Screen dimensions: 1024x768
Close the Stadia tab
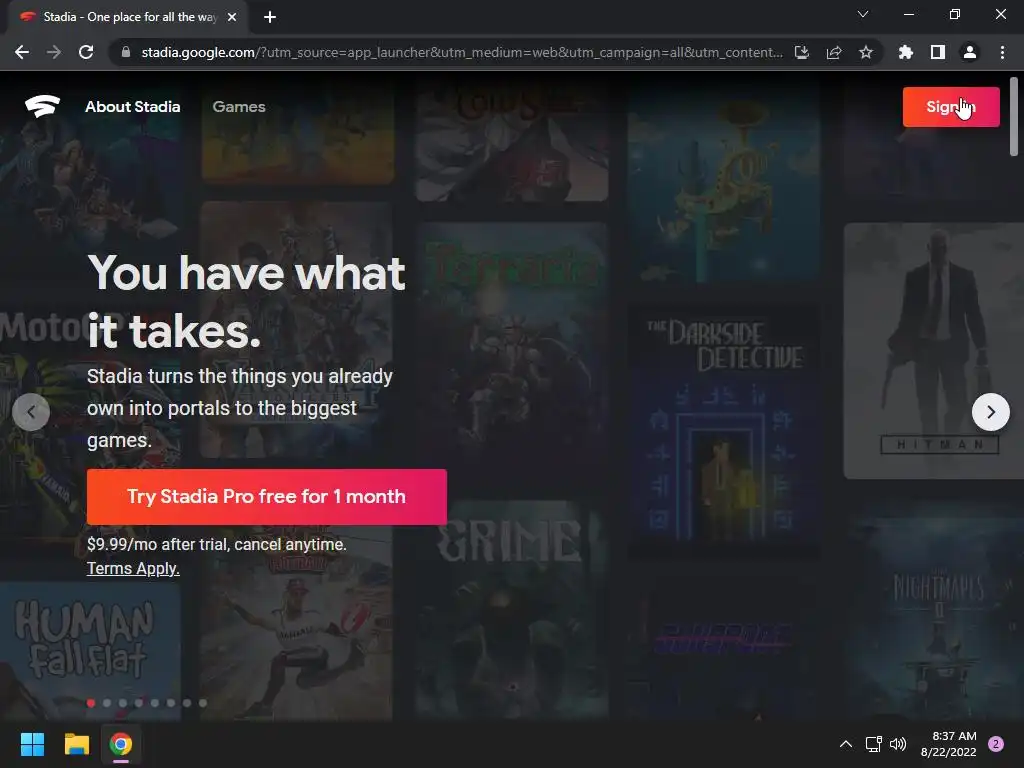pos(232,17)
